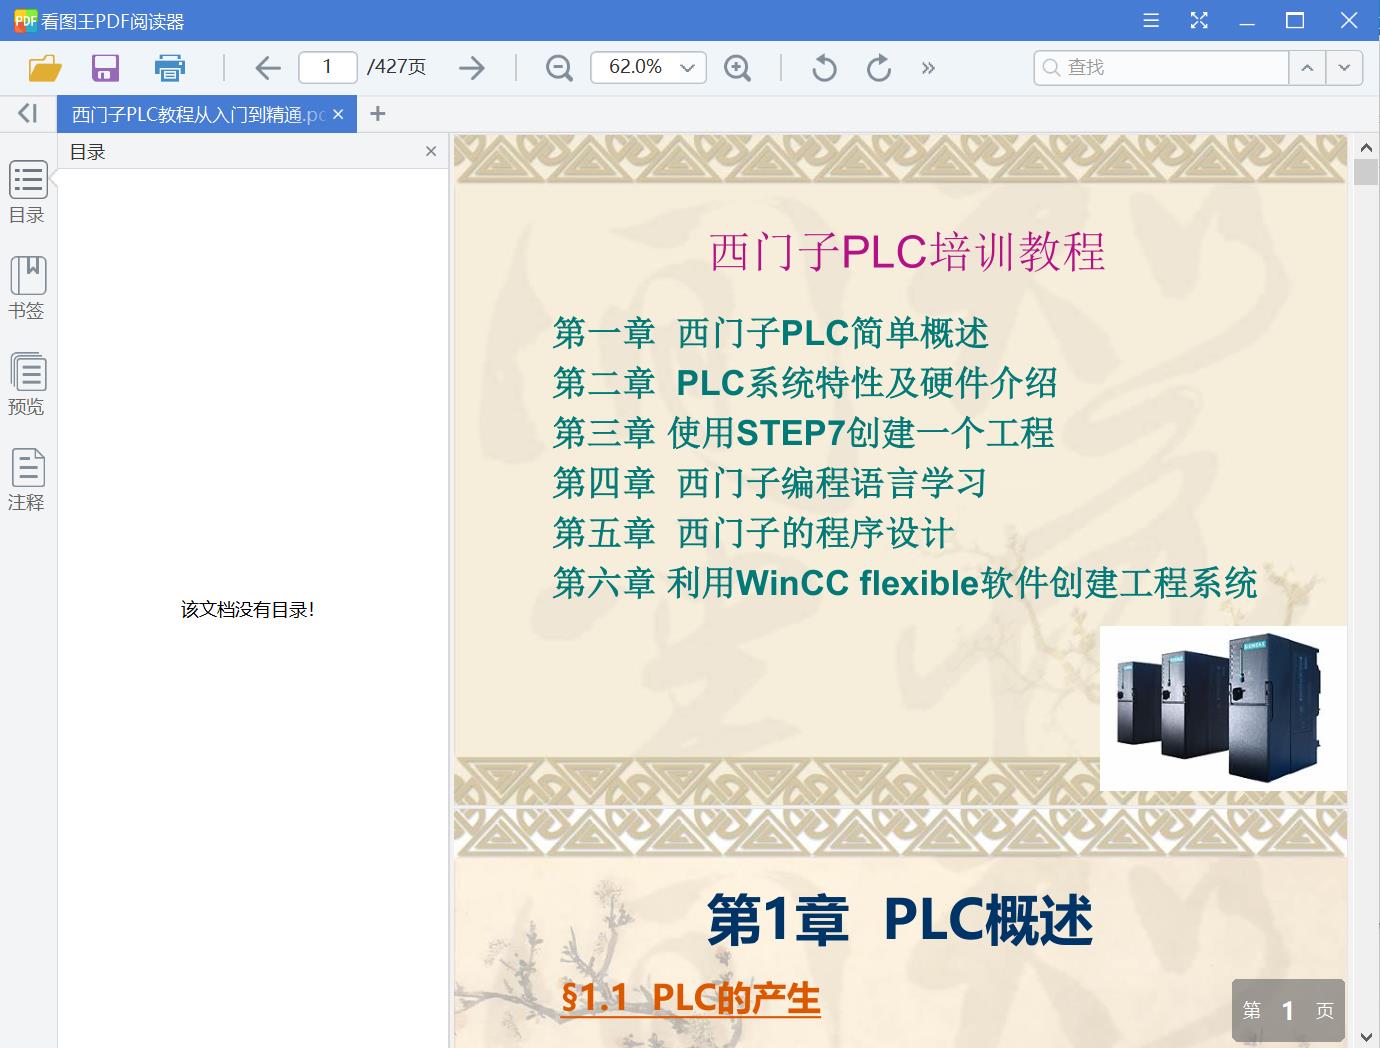
Task: Click the page number input field
Action: point(327,67)
